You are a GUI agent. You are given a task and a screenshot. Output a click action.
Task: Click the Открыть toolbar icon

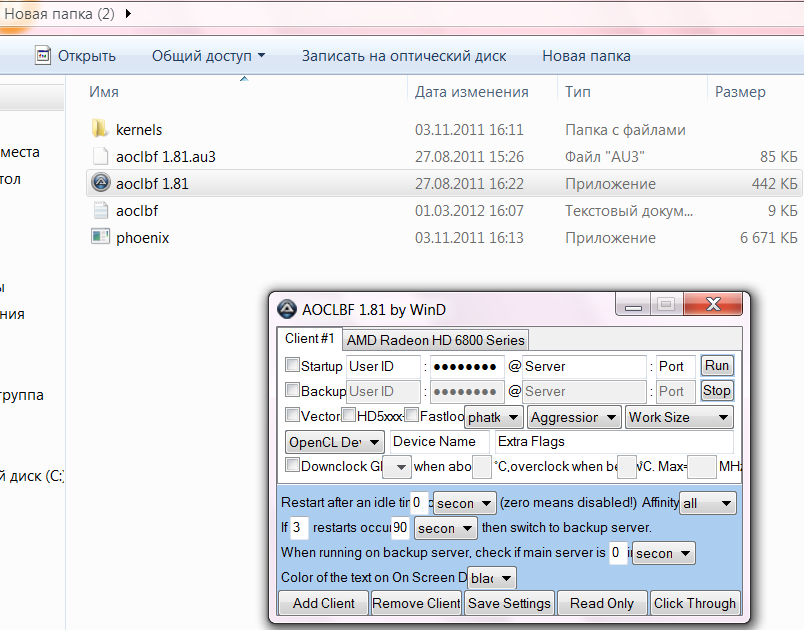(43, 55)
